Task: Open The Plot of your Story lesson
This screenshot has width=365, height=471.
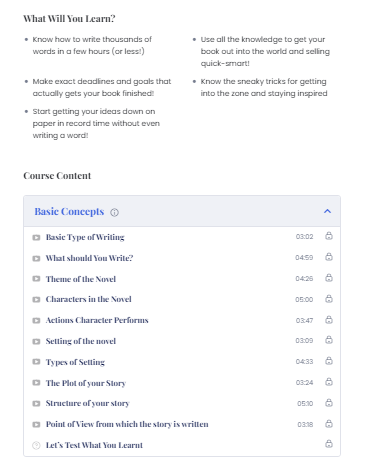Action: click(86, 383)
